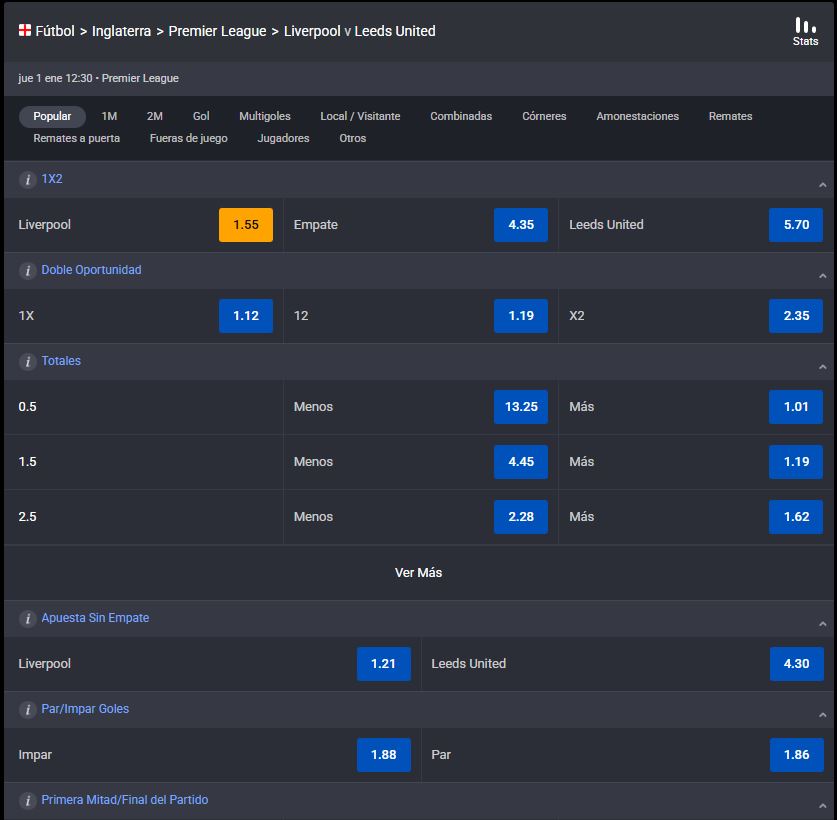Switch to the Multigoles tab

263,116
